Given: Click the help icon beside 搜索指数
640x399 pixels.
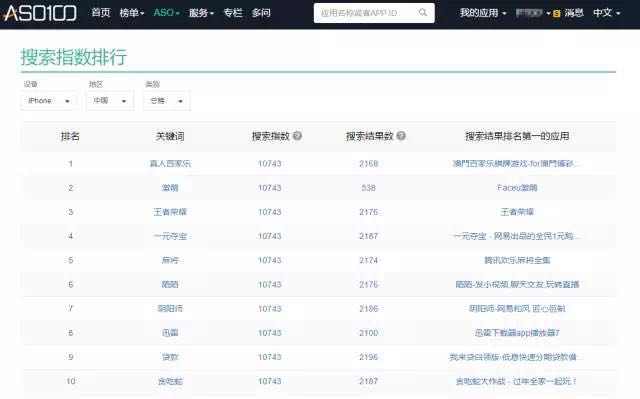Looking at the screenshot, I should point(298,136).
